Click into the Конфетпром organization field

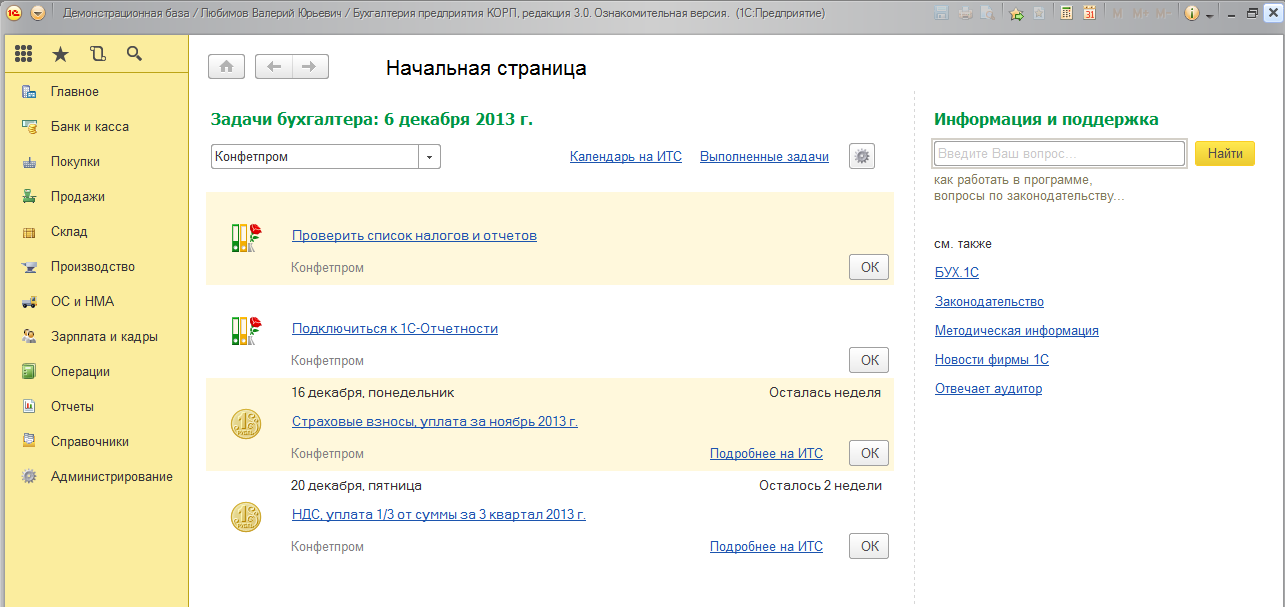315,157
